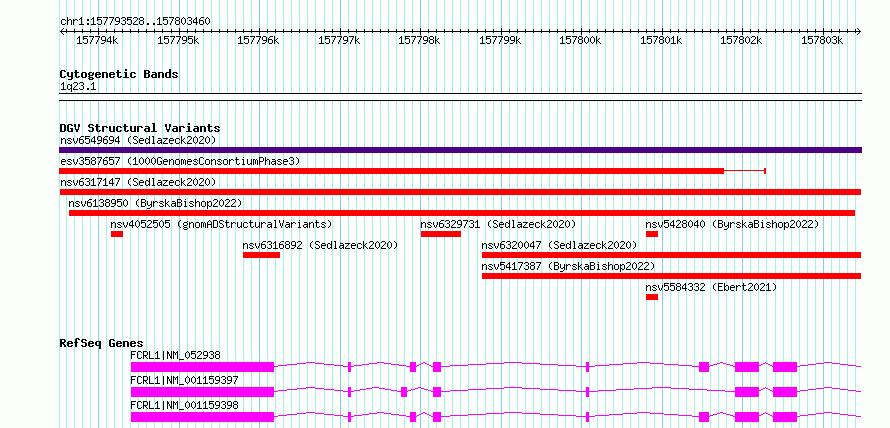
Task: Click the 1q23.1 band label
Action: pos(78,86)
